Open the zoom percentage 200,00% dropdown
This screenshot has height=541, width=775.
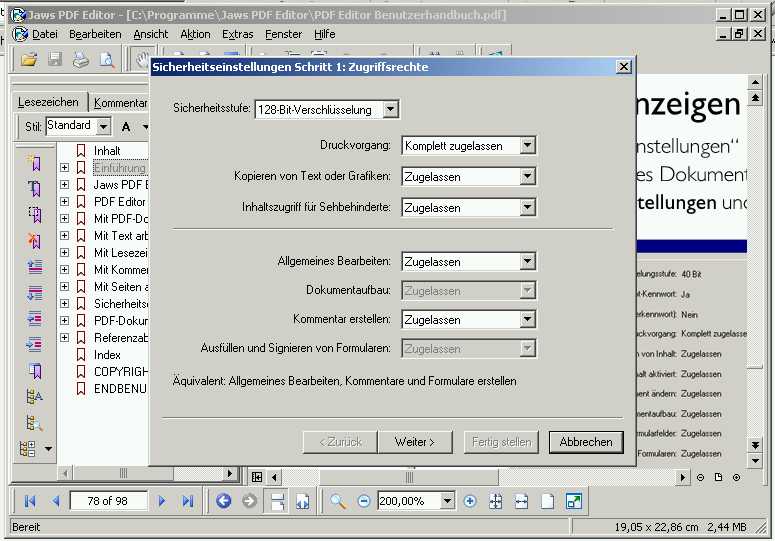click(x=447, y=501)
